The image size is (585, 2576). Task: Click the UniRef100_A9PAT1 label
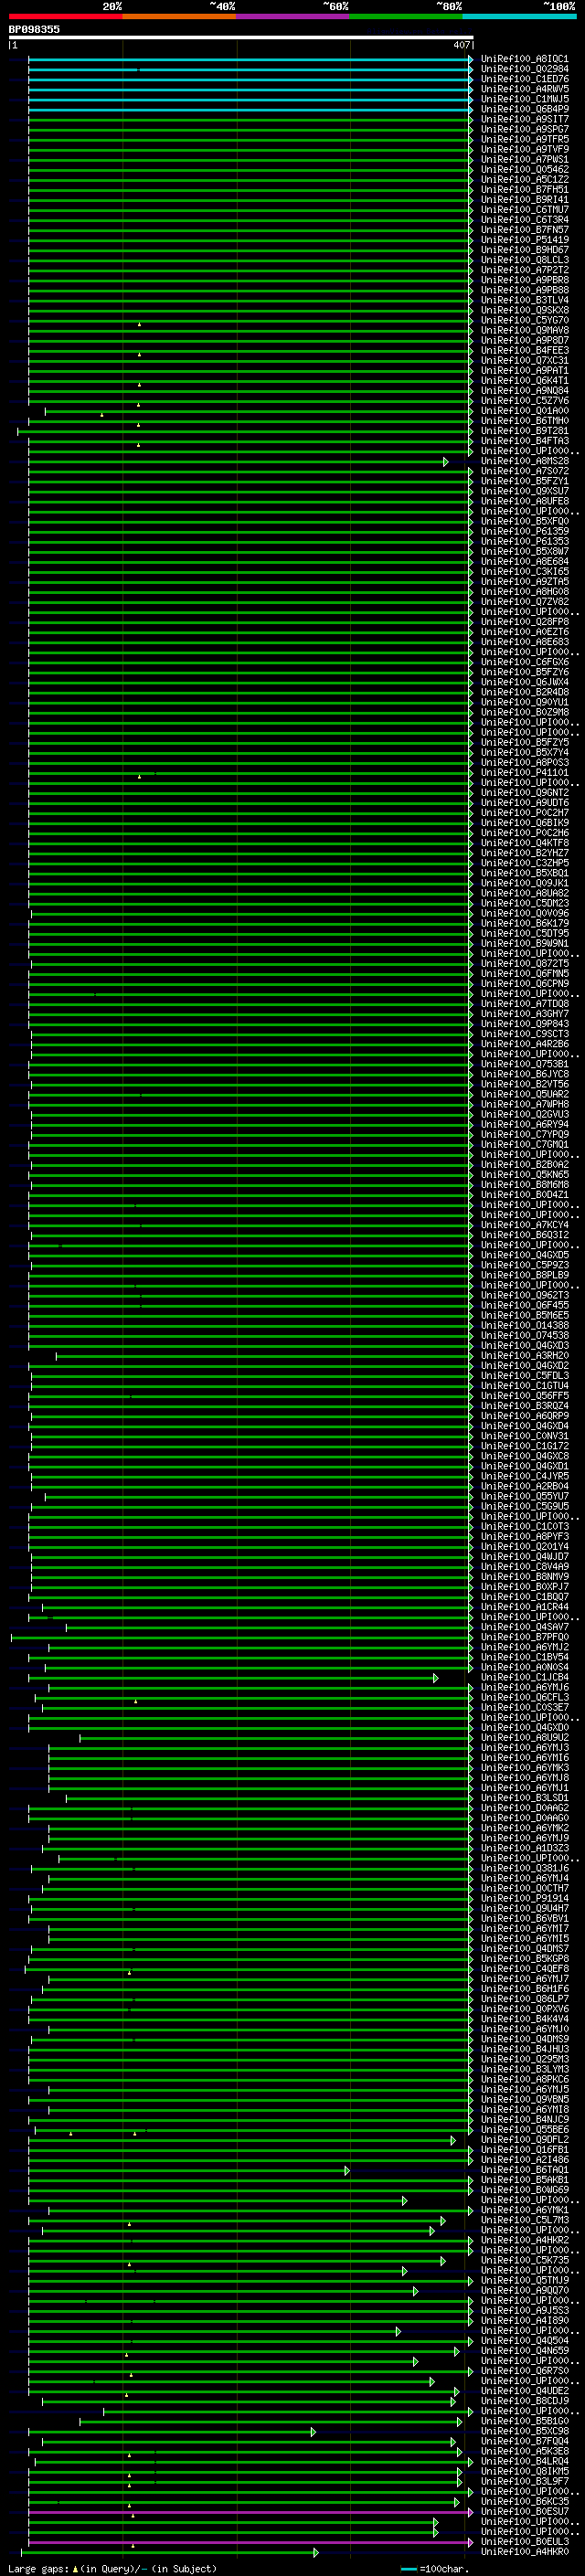click(x=524, y=371)
